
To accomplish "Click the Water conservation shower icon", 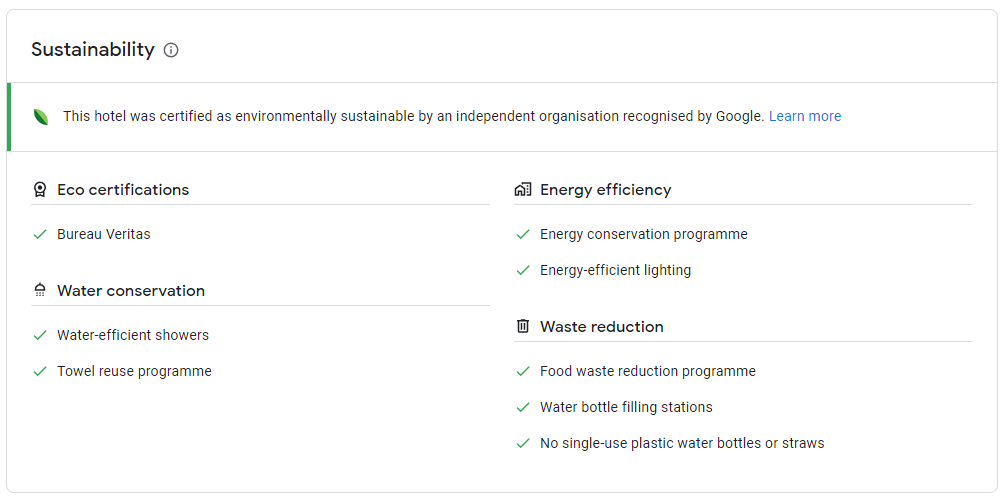I will coord(40,290).
